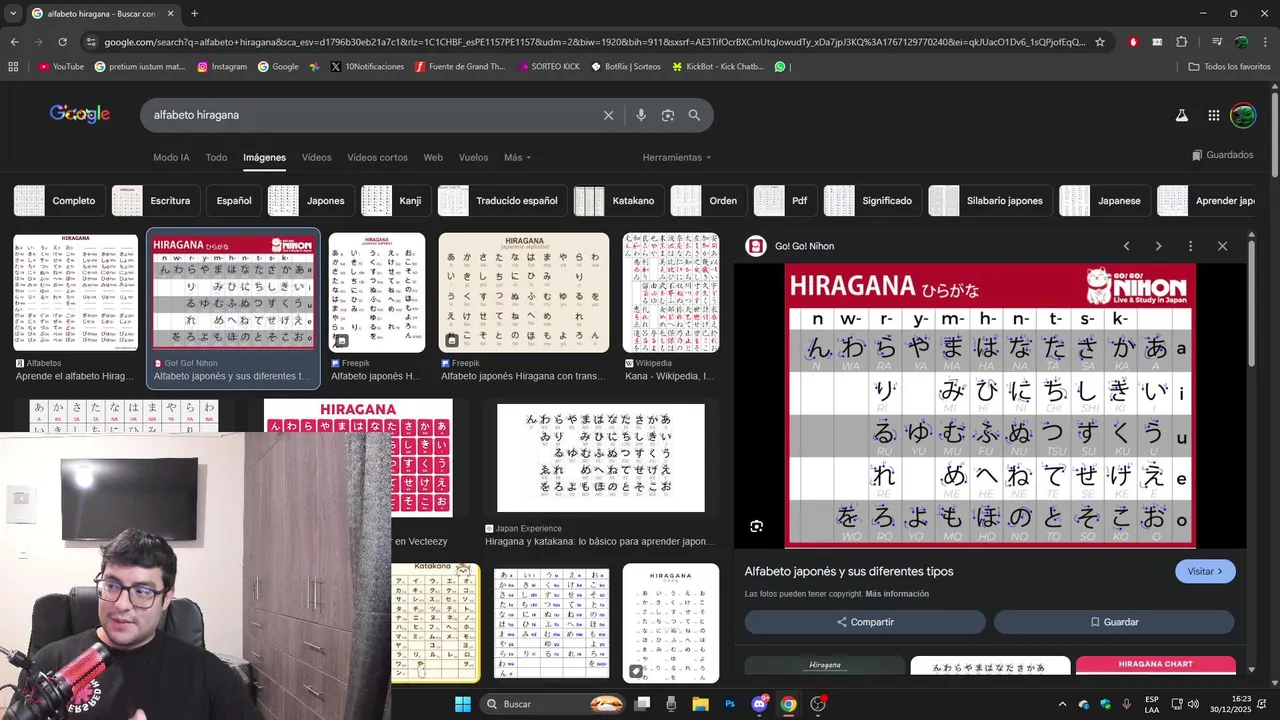Reload the page
The width and height of the screenshot is (1280, 720).
pos(62,42)
